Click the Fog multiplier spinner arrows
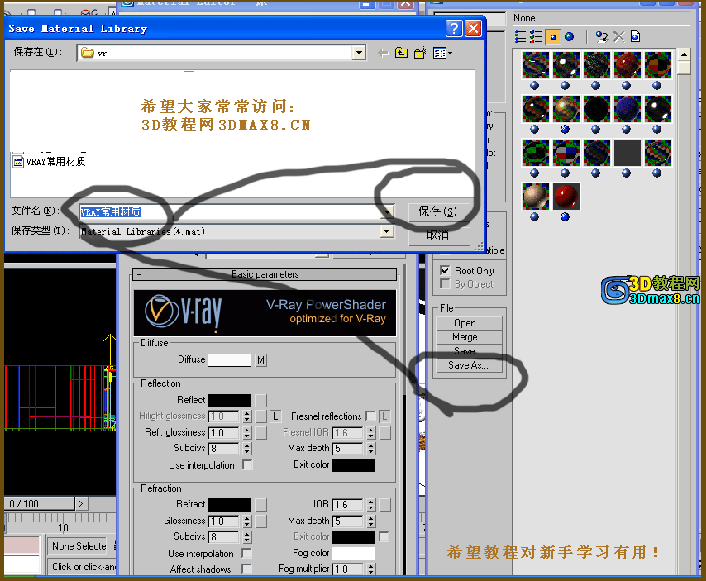The height and width of the screenshot is (581, 706). (371, 569)
